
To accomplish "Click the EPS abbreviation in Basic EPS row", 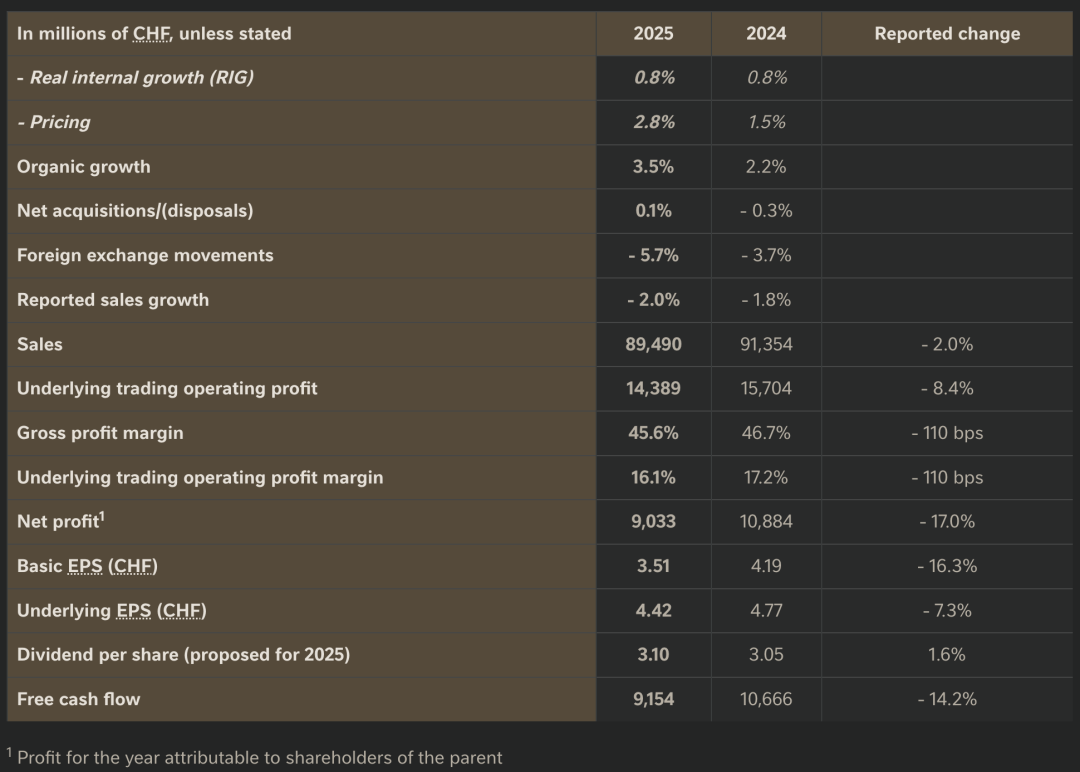I will point(85,566).
